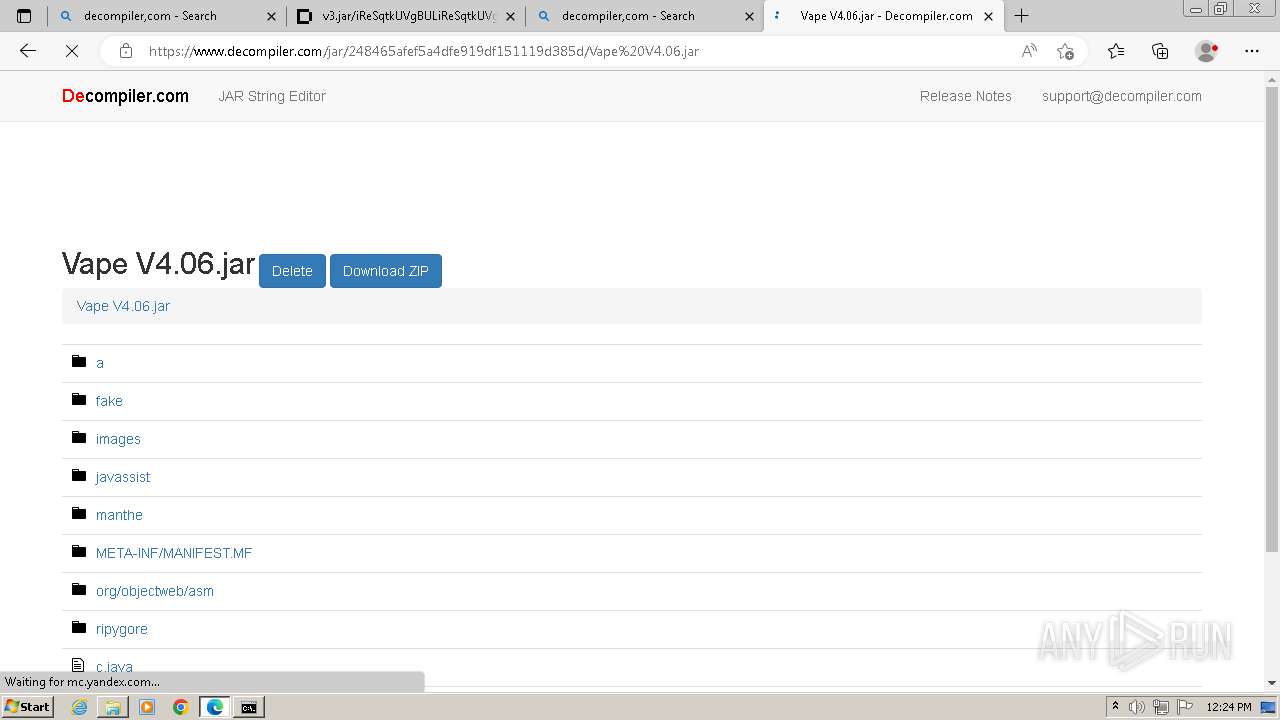Open the browser profile icon

click(1207, 51)
